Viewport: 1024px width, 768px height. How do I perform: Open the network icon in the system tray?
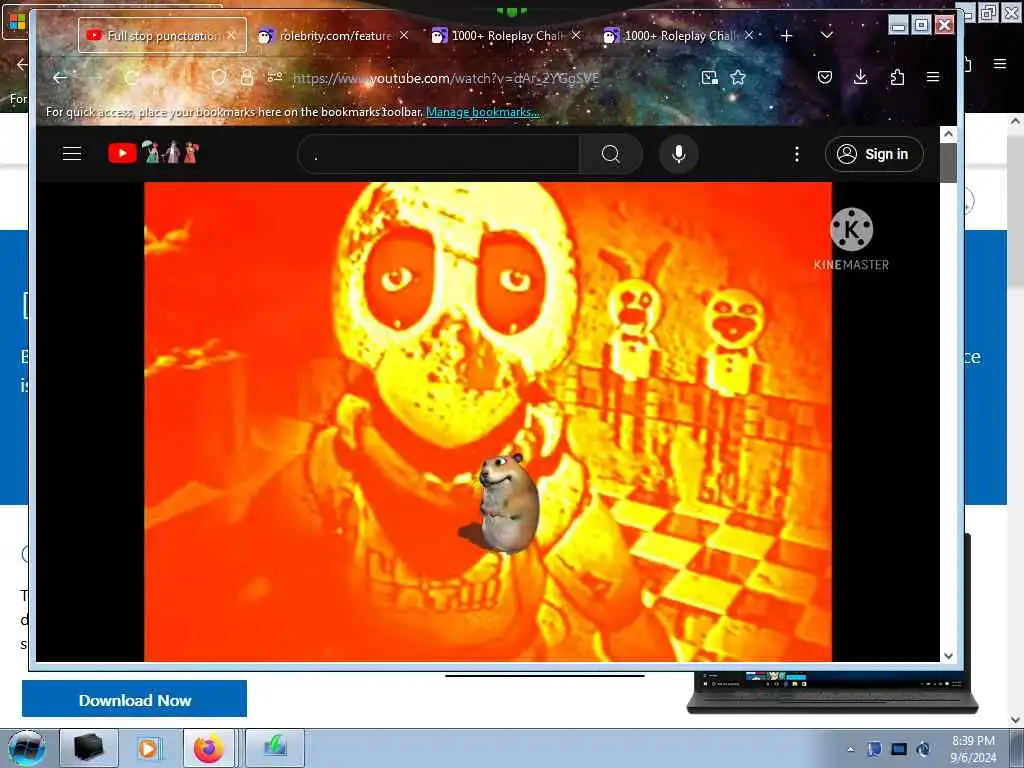[x=899, y=749]
